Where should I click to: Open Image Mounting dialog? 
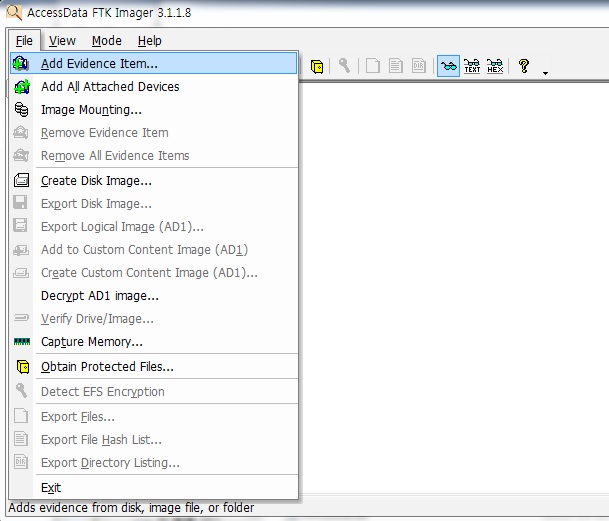coord(153,110)
